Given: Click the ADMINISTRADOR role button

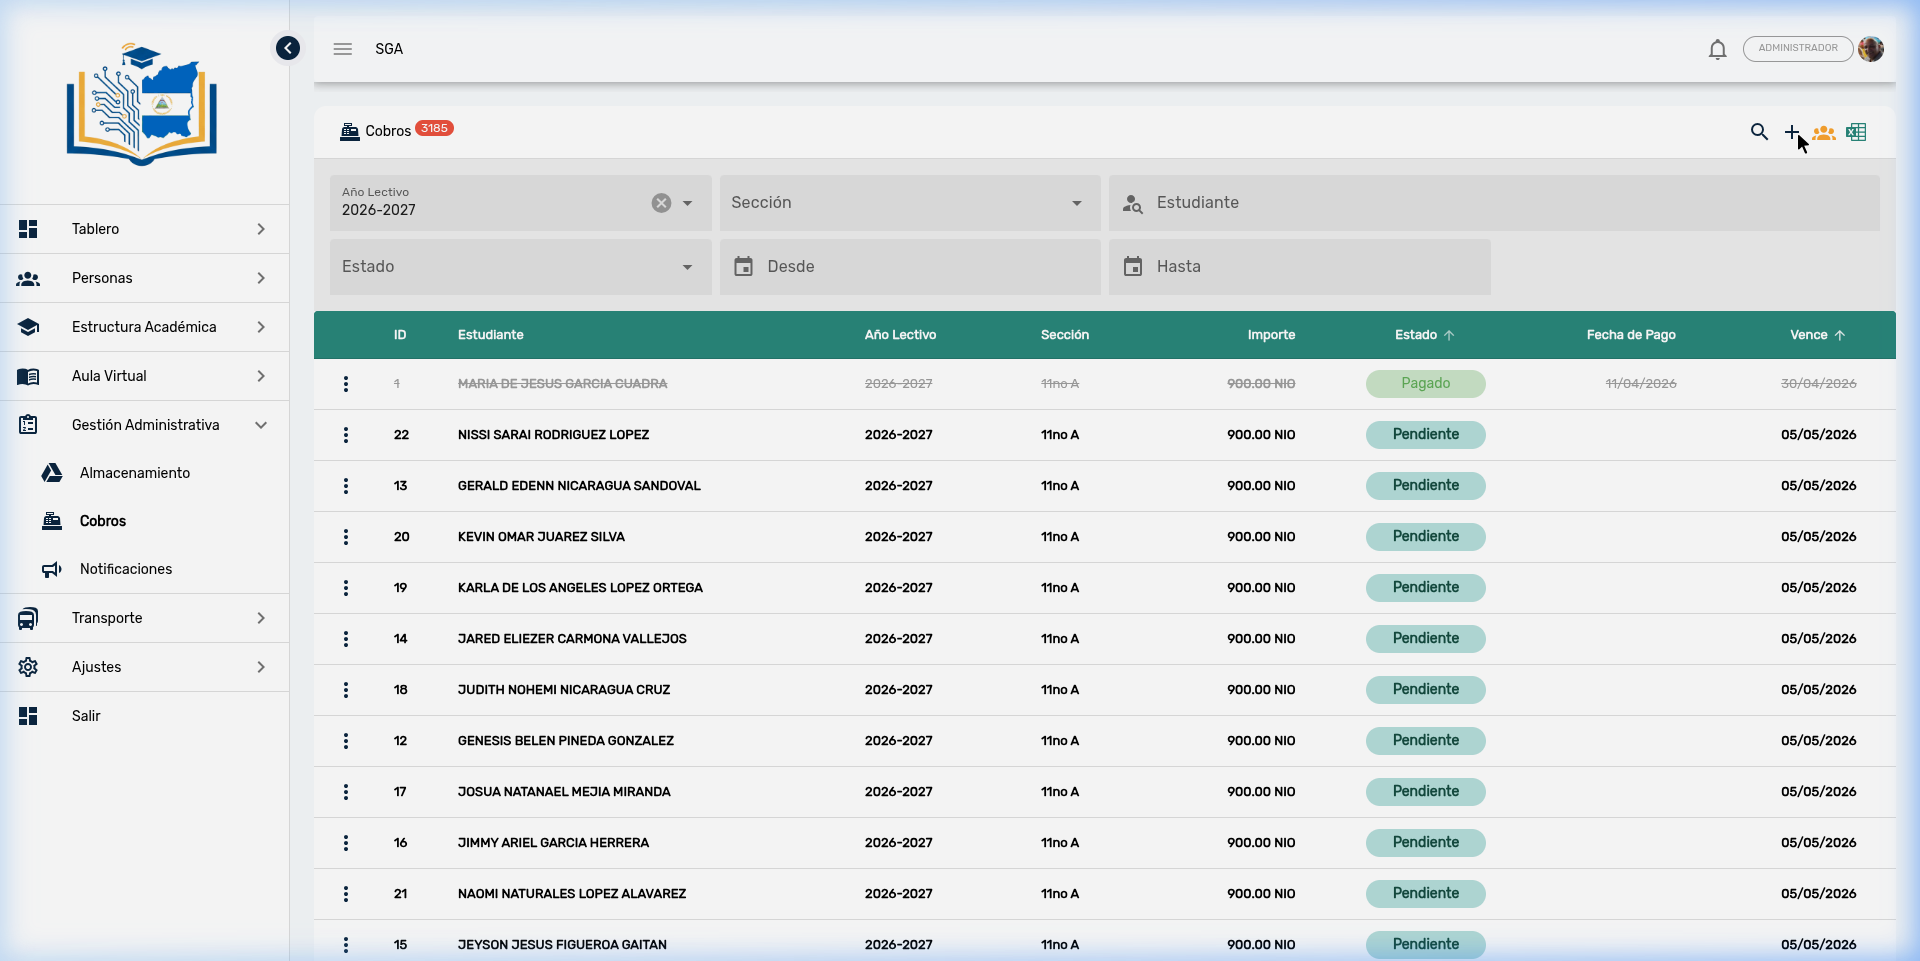Looking at the screenshot, I should pos(1797,48).
